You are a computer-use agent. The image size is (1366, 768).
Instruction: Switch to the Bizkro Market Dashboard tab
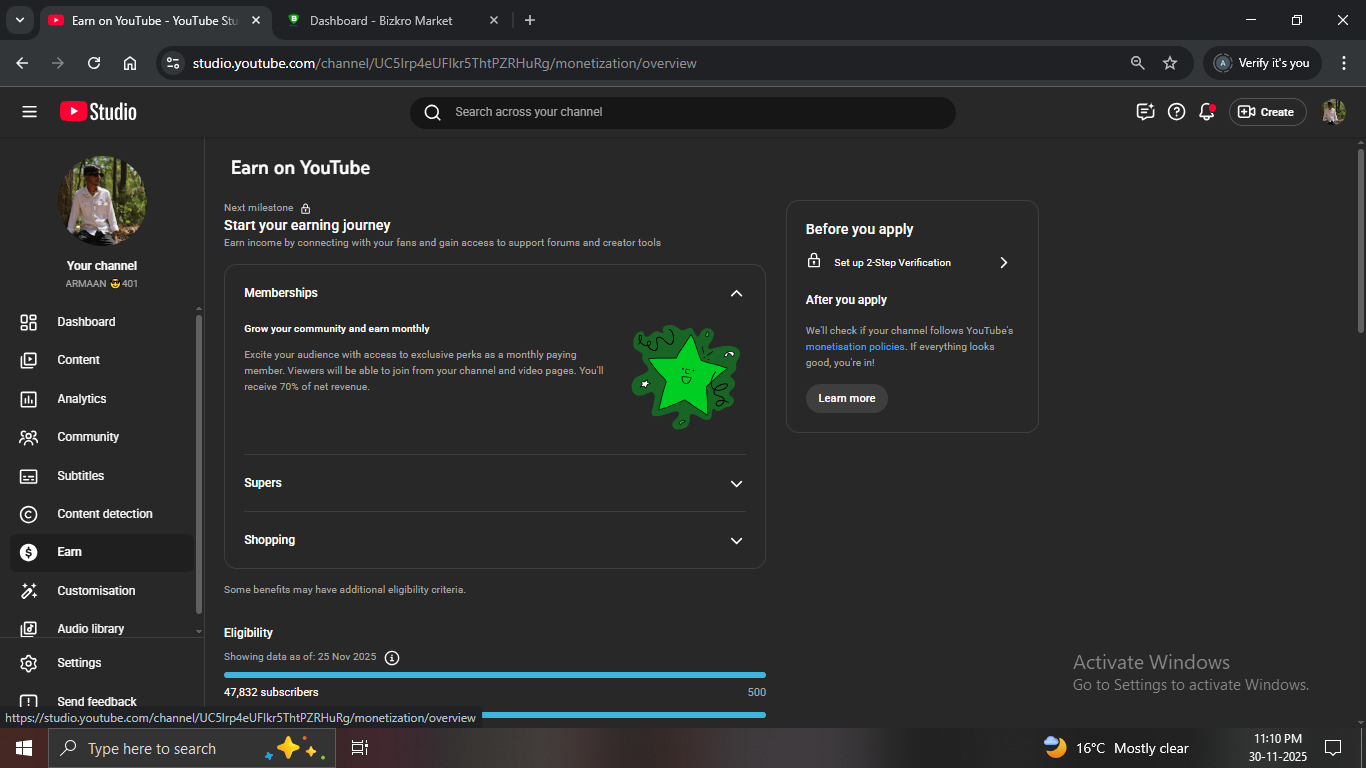[380, 20]
